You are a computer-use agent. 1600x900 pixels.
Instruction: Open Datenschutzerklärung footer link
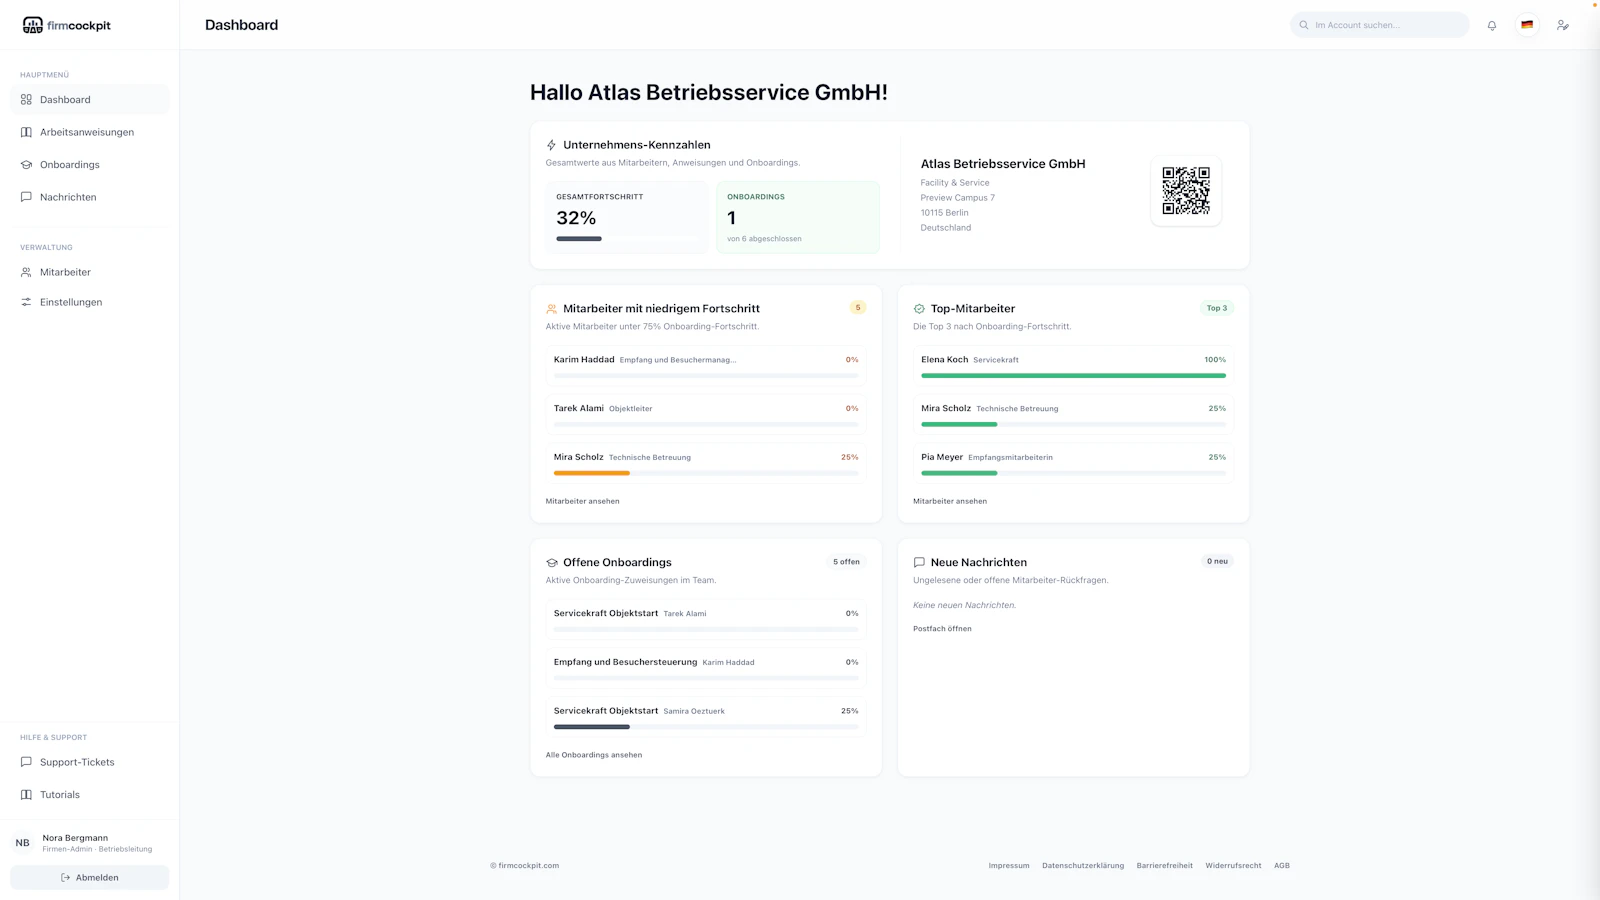1083,866
